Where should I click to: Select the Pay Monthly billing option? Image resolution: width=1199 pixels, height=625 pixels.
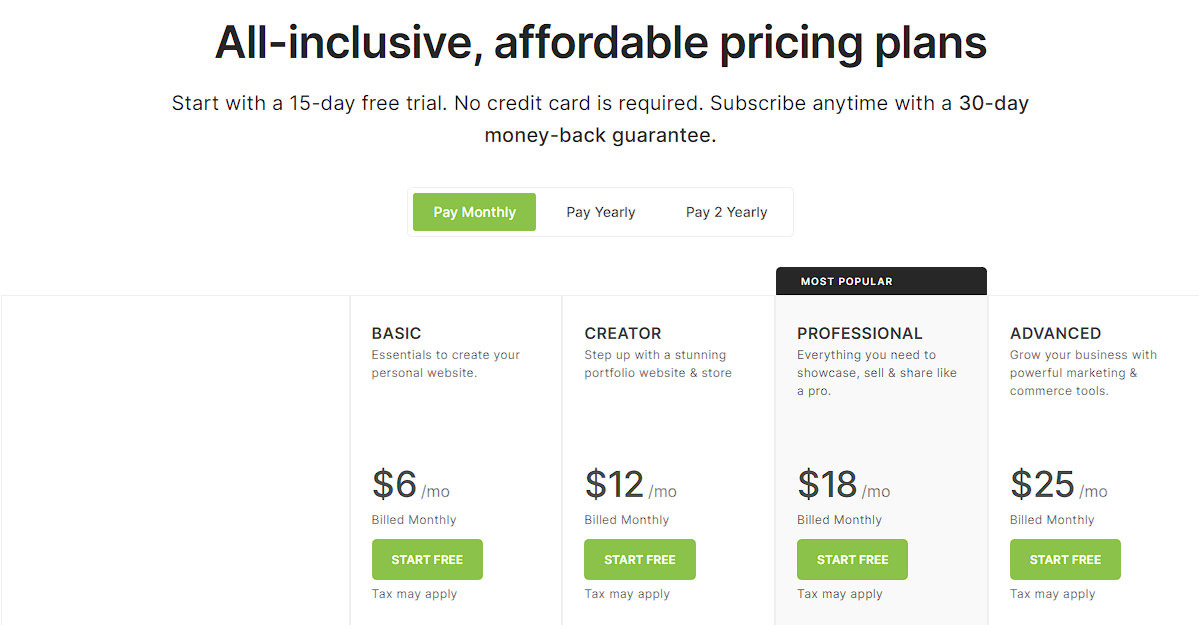tap(474, 212)
